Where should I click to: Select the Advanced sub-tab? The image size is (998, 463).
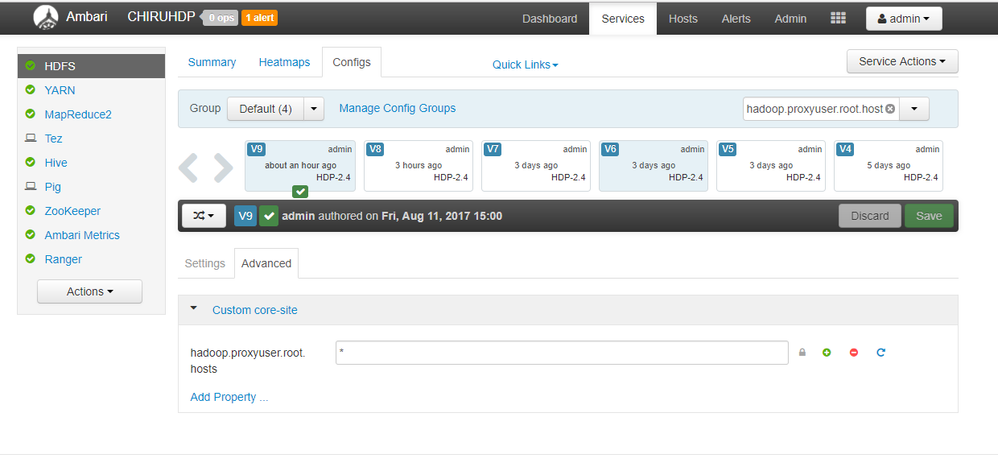(x=266, y=264)
